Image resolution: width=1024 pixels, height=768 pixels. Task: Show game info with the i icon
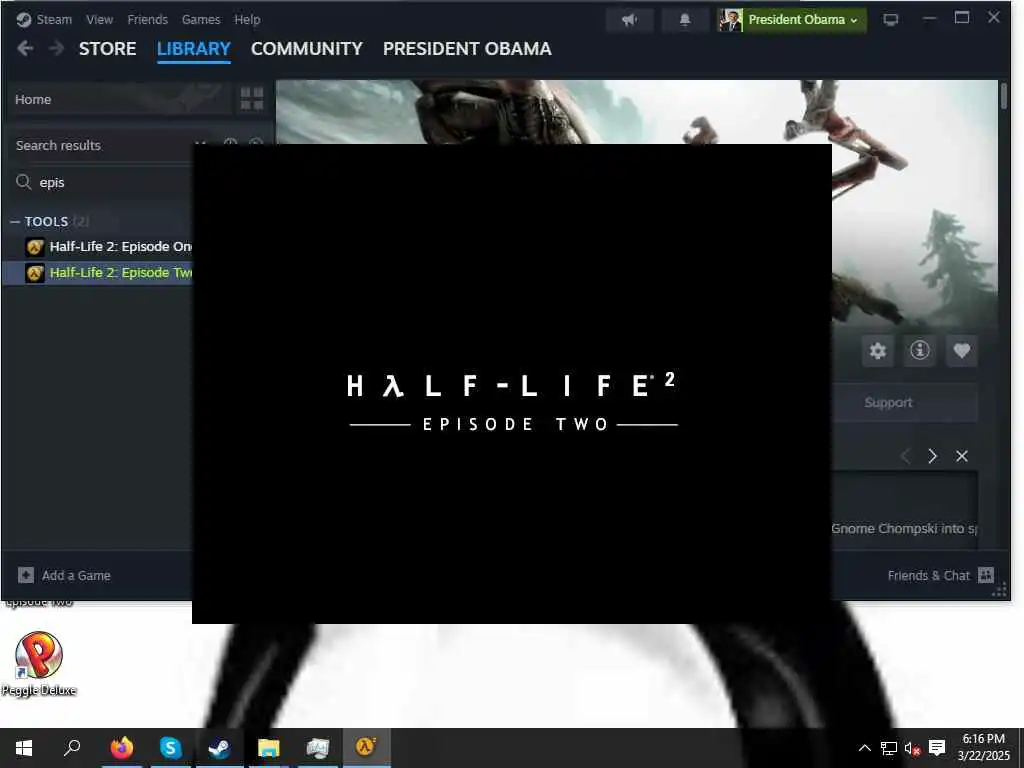click(920, 351)
